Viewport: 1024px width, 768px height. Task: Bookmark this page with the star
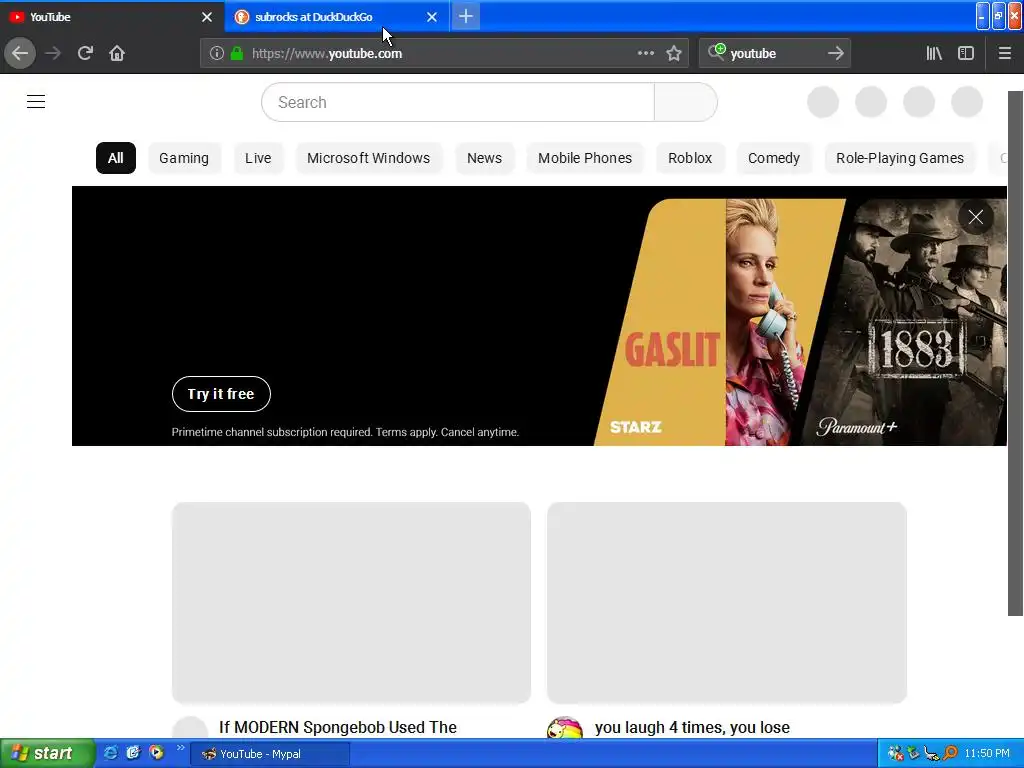point(674,54)
